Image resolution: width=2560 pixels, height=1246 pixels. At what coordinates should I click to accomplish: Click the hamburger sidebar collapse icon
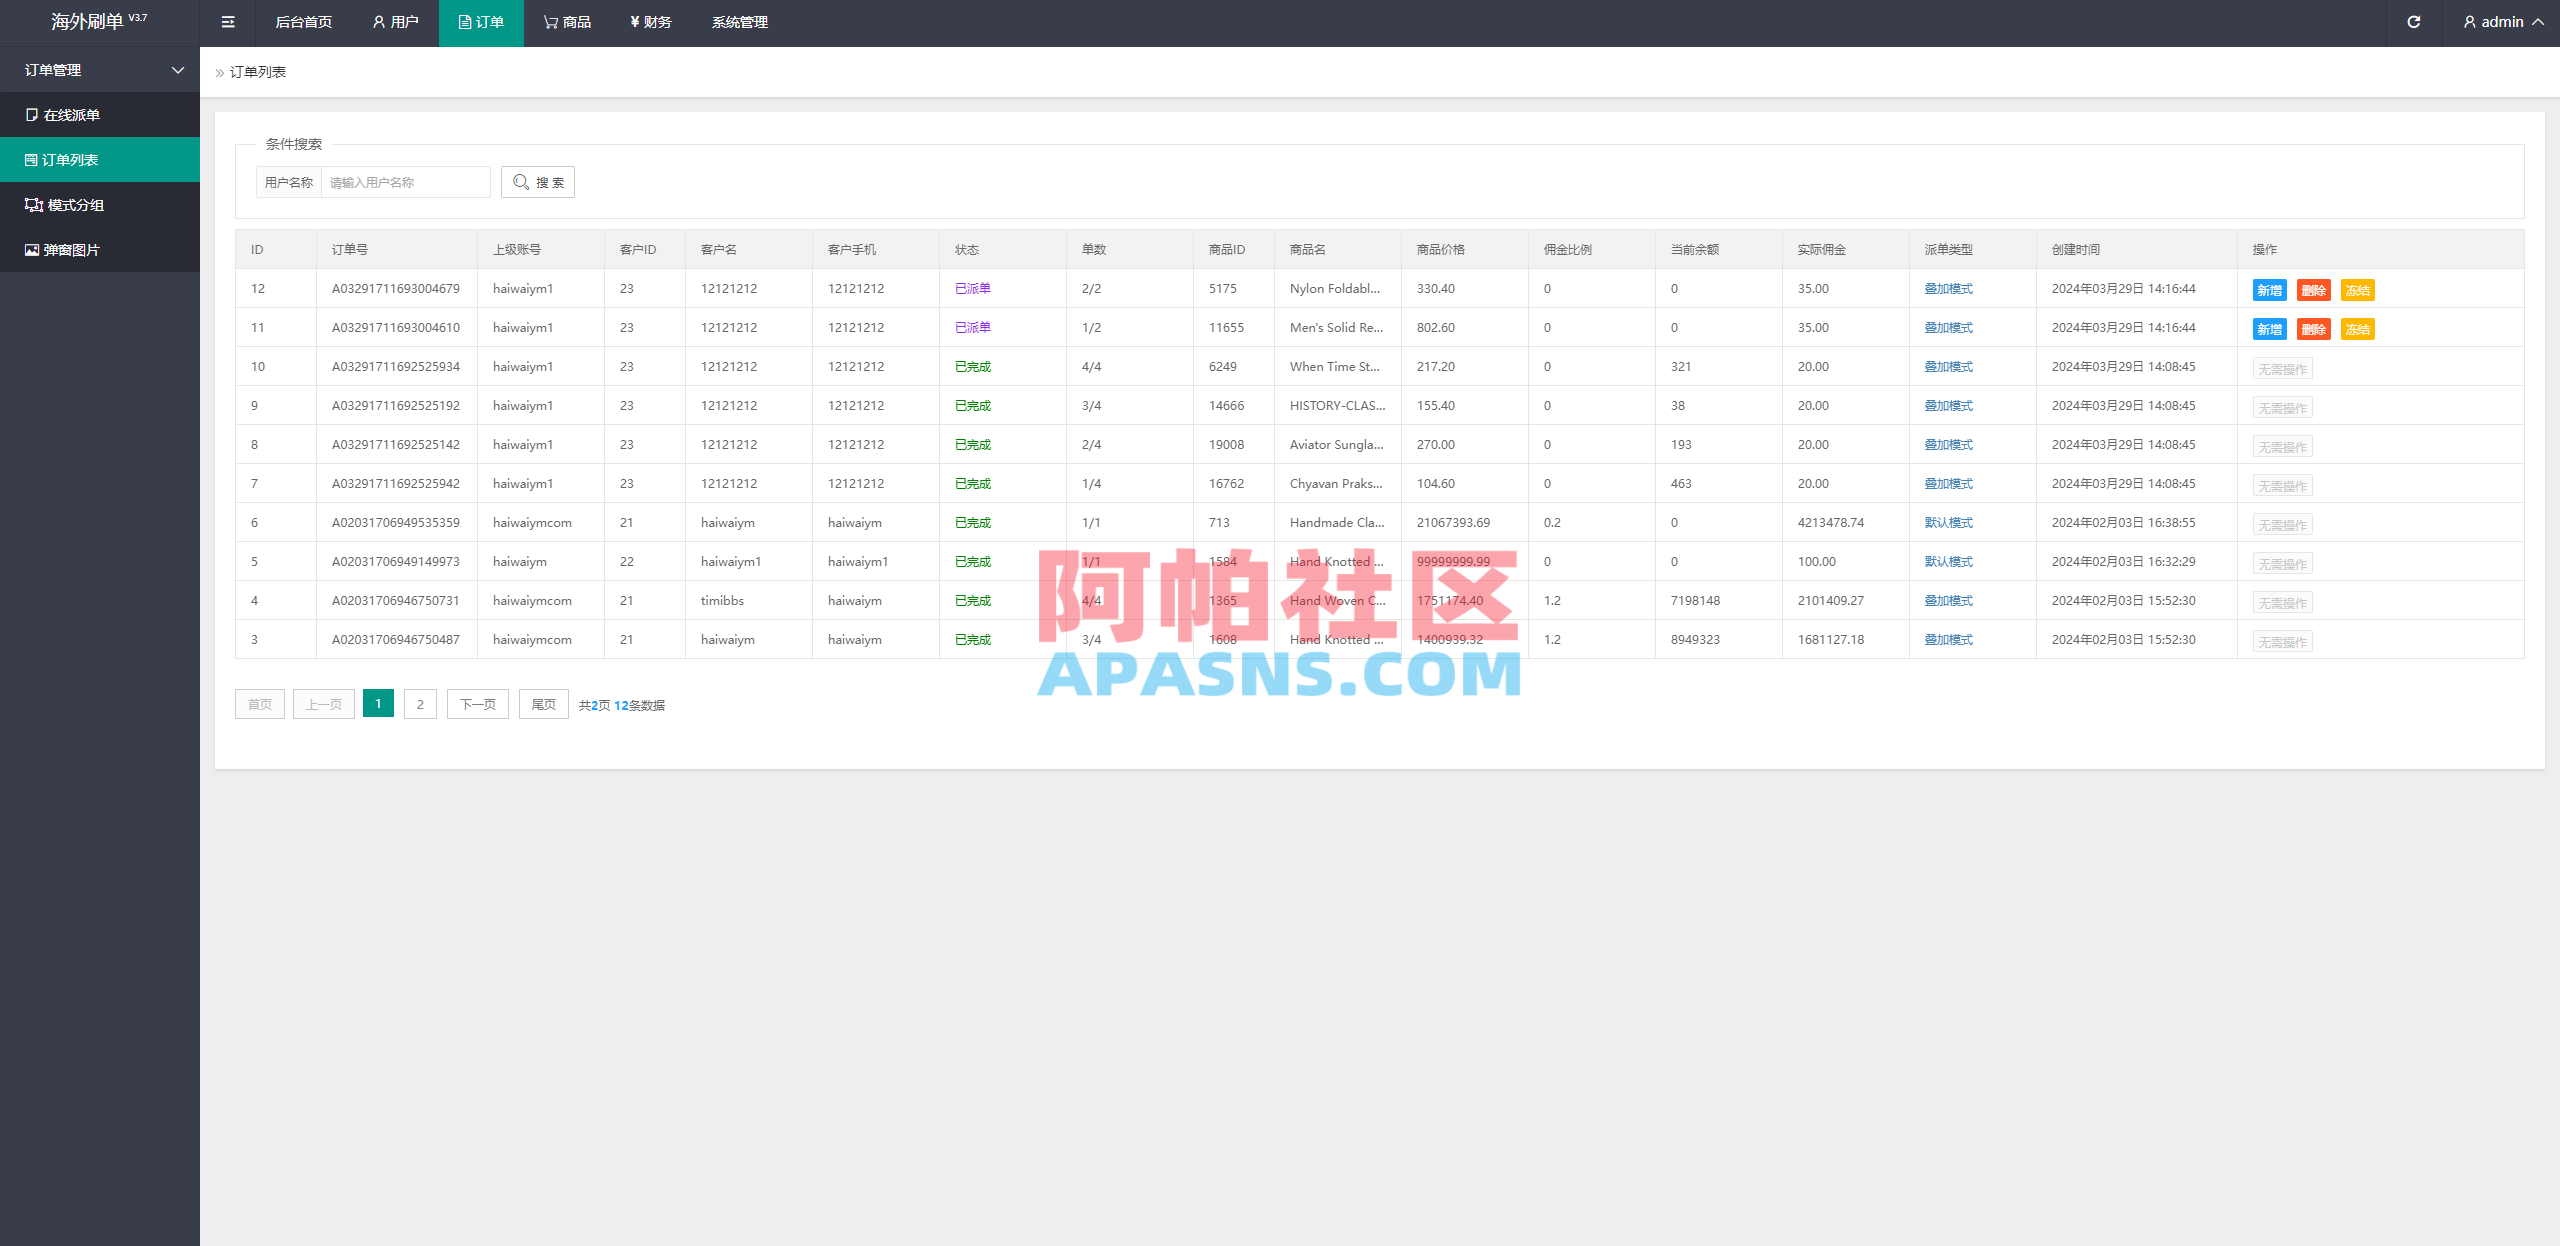227,22
